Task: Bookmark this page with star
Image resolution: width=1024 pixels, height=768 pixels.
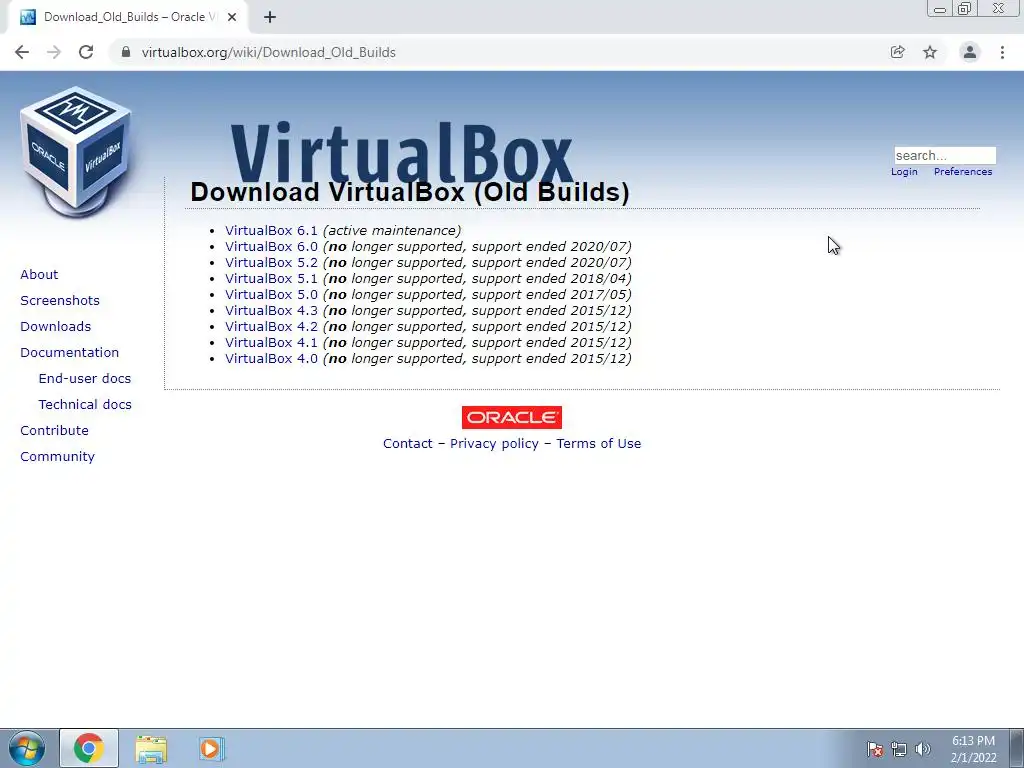Action: click(930, 52)
